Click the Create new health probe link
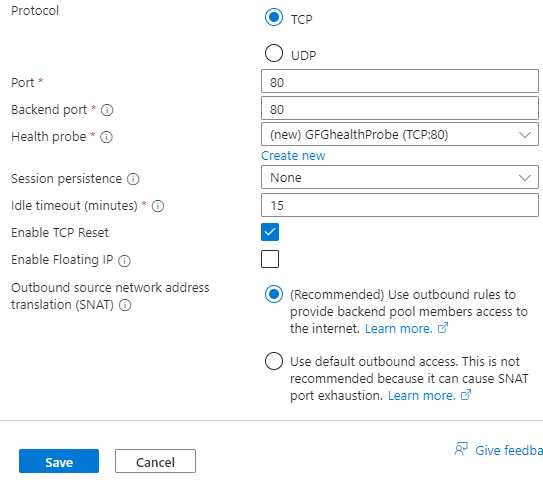This screenshot has width=543, height=492. click(293, 156)
